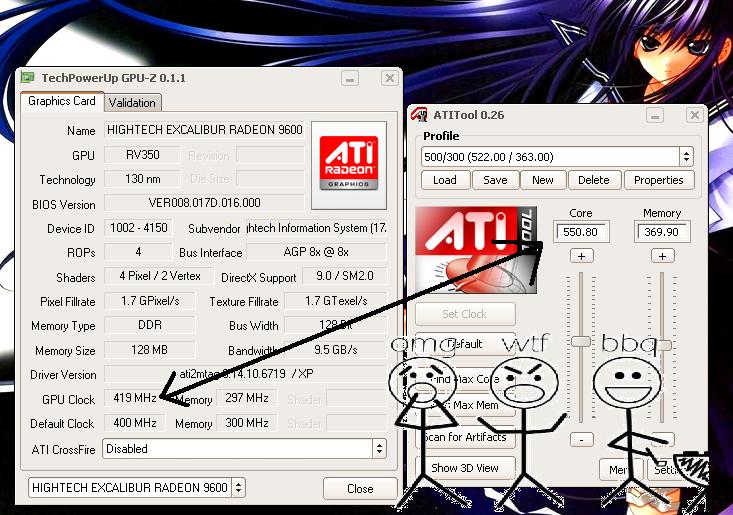Select the Graphics Card tab

click(62, 101)
